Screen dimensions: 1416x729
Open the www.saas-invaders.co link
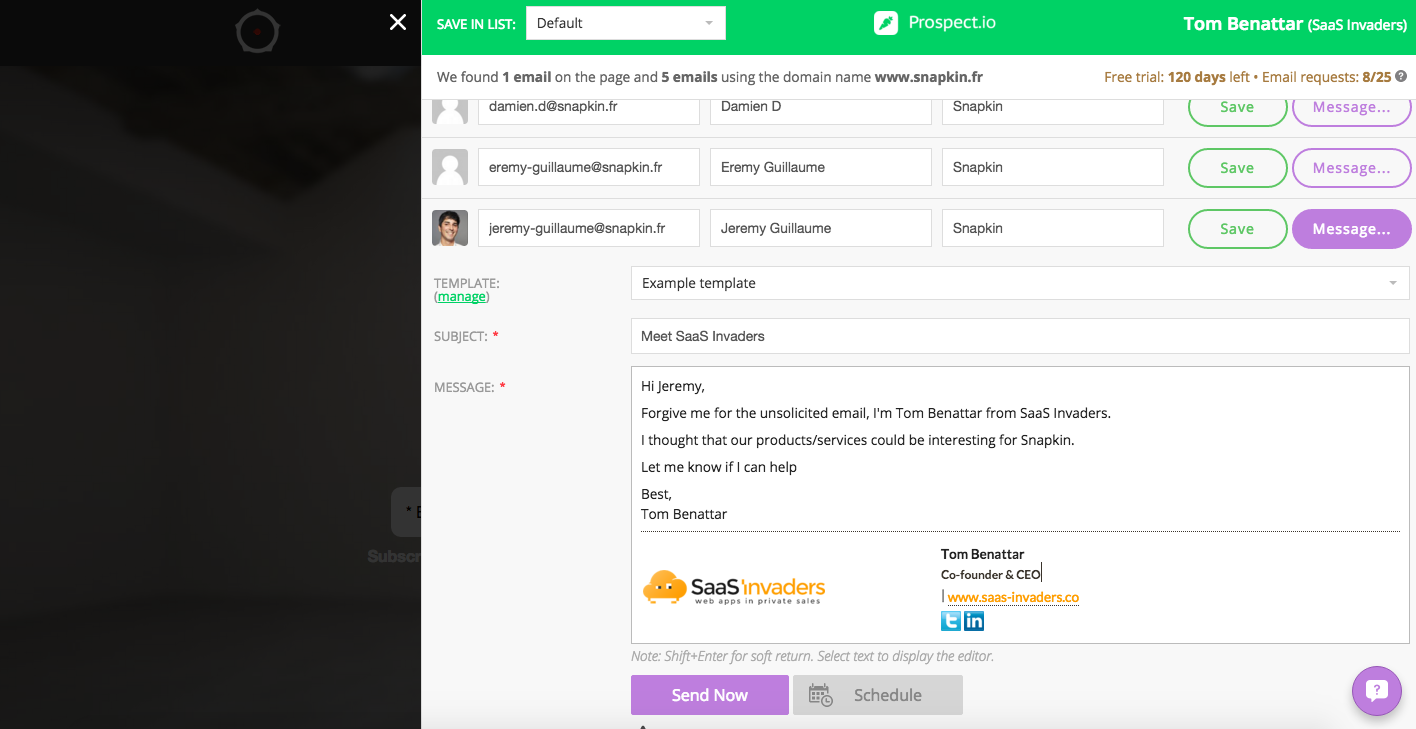(1013, 597)
